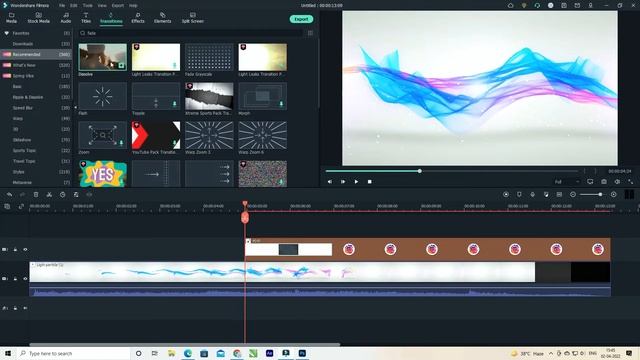This screenshot has height=360, width=640.
Task: Collapse the category sidebar arrow
Action: (x=75, y=107)
